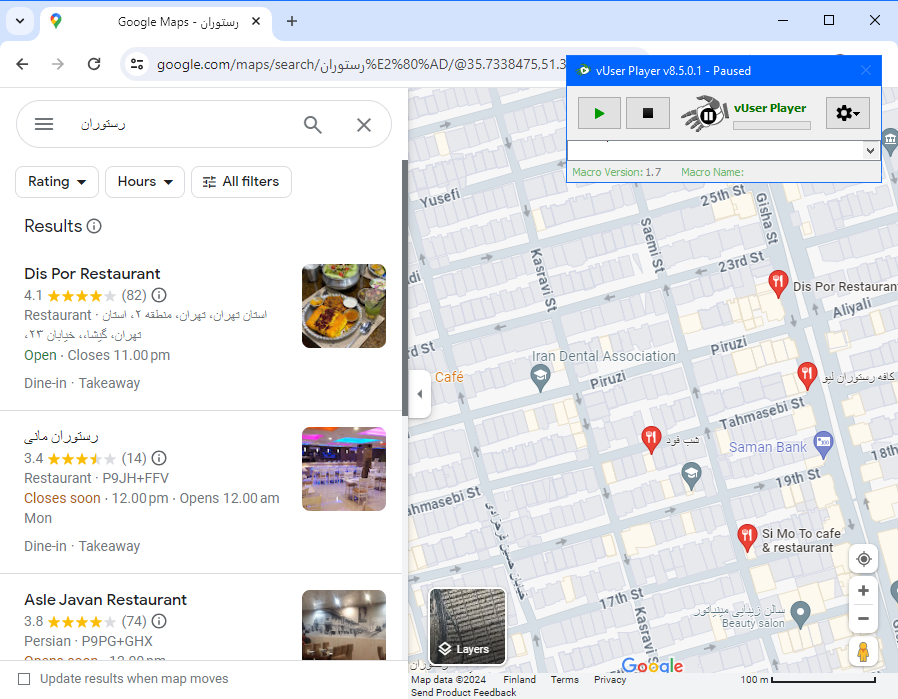Open the site information icon in address bar
The height and width of the screenshot is (699, 898).
click(x=137, y=64)
